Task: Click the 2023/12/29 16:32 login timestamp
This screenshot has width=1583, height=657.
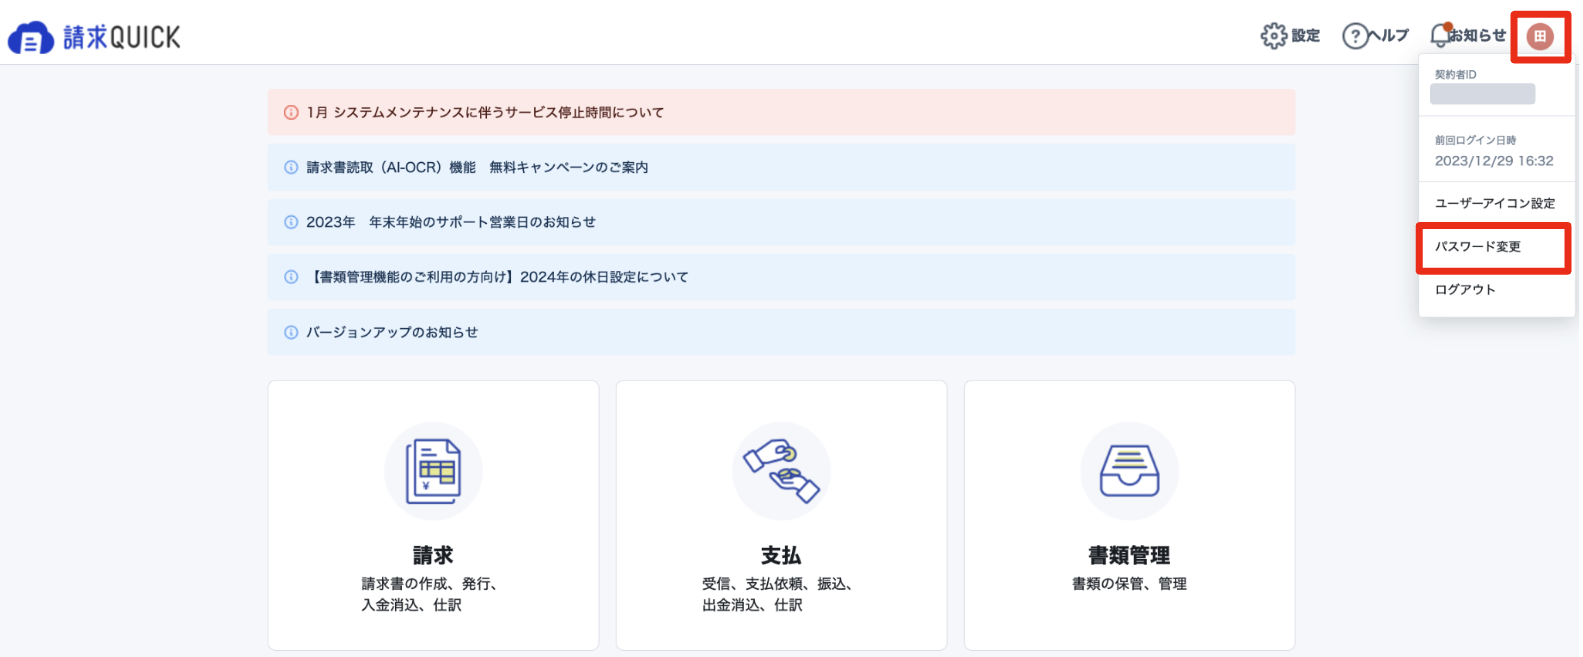Action: pyautogui.click(x=1494, y=161)
